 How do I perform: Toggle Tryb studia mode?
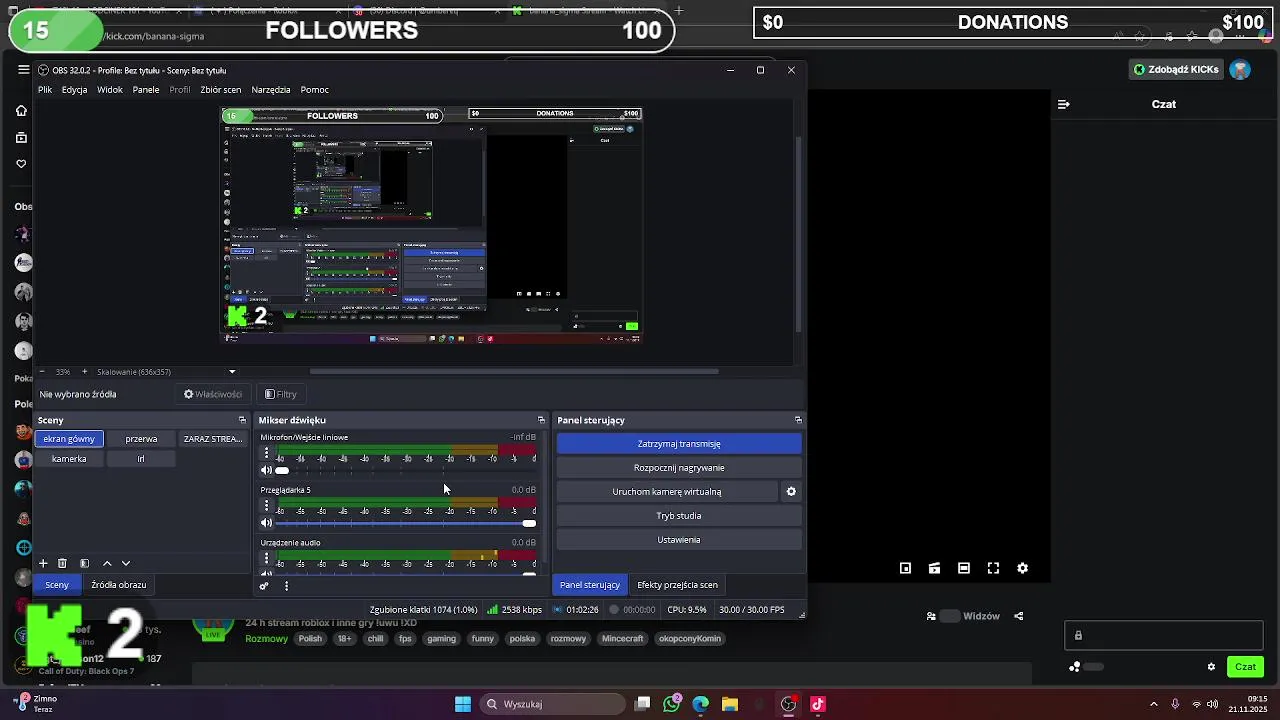tap(679, 516)
